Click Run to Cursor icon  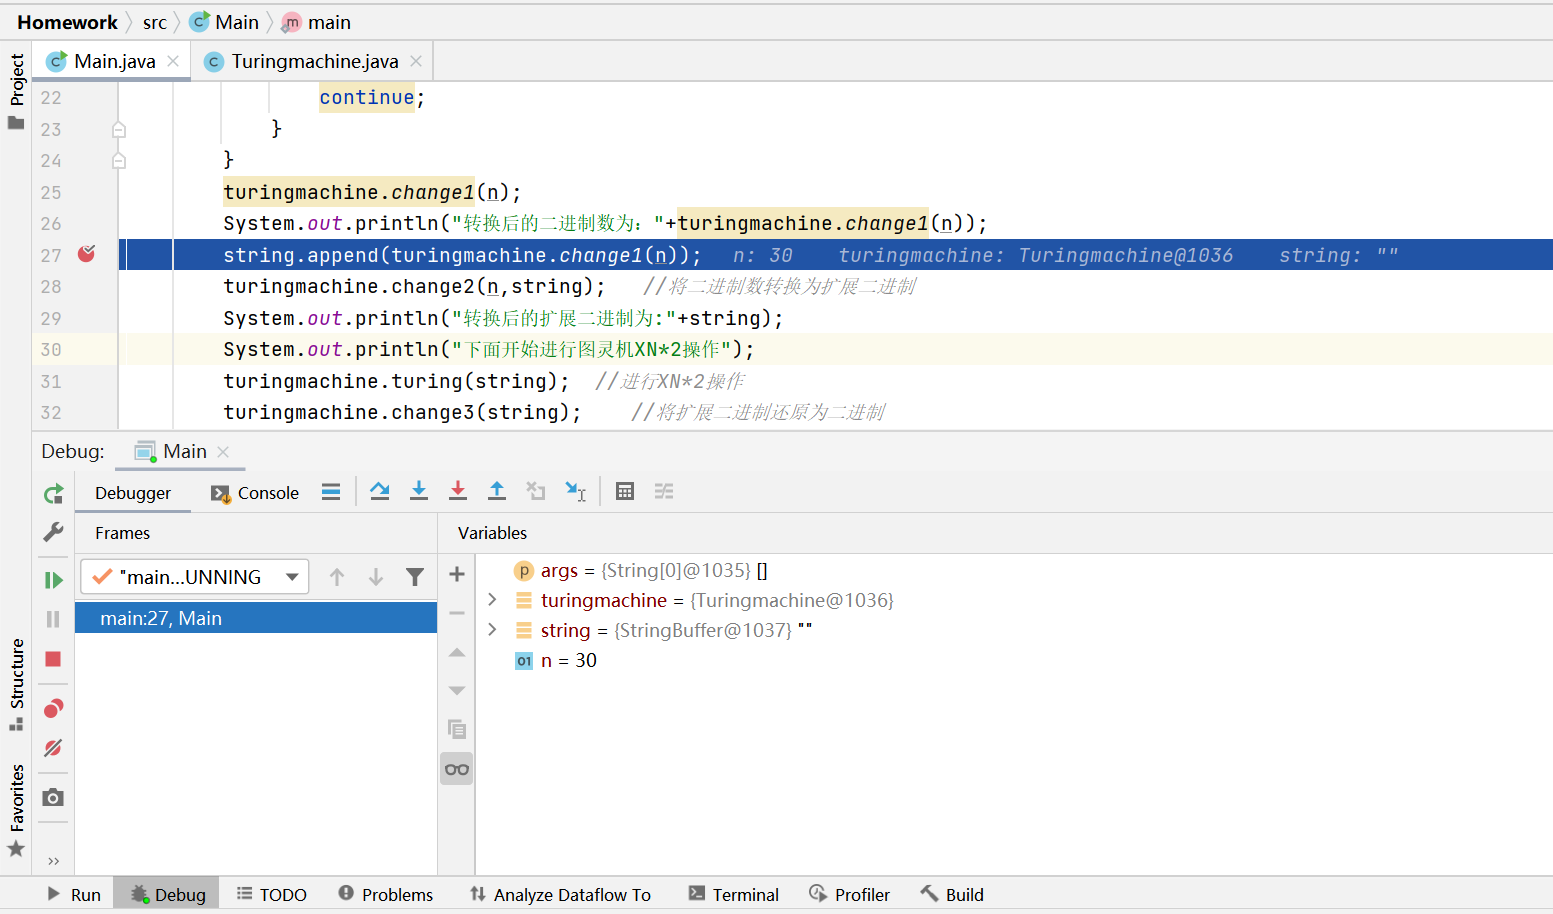click(x=576, y=491)
